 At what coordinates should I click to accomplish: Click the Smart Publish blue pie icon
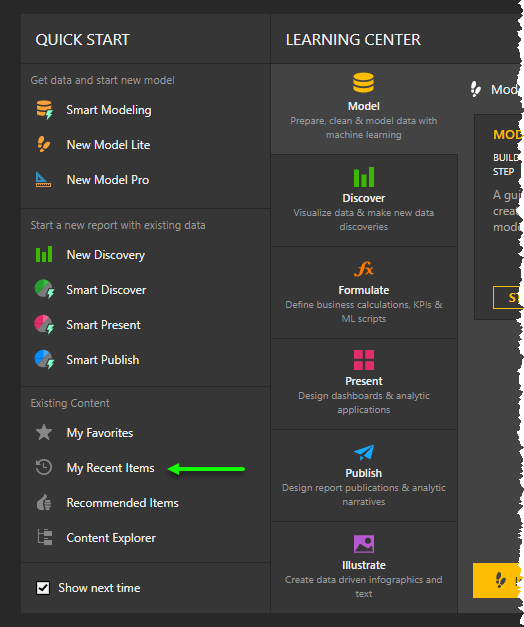(44, 359)
